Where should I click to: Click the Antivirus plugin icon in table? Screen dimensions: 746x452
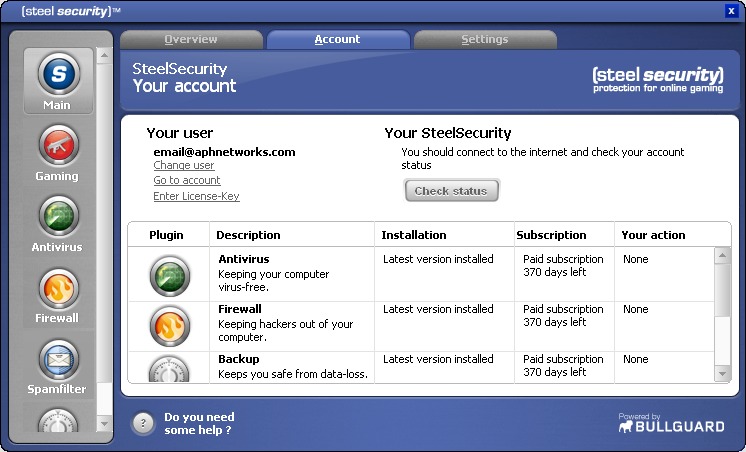[x=169, y=276]
